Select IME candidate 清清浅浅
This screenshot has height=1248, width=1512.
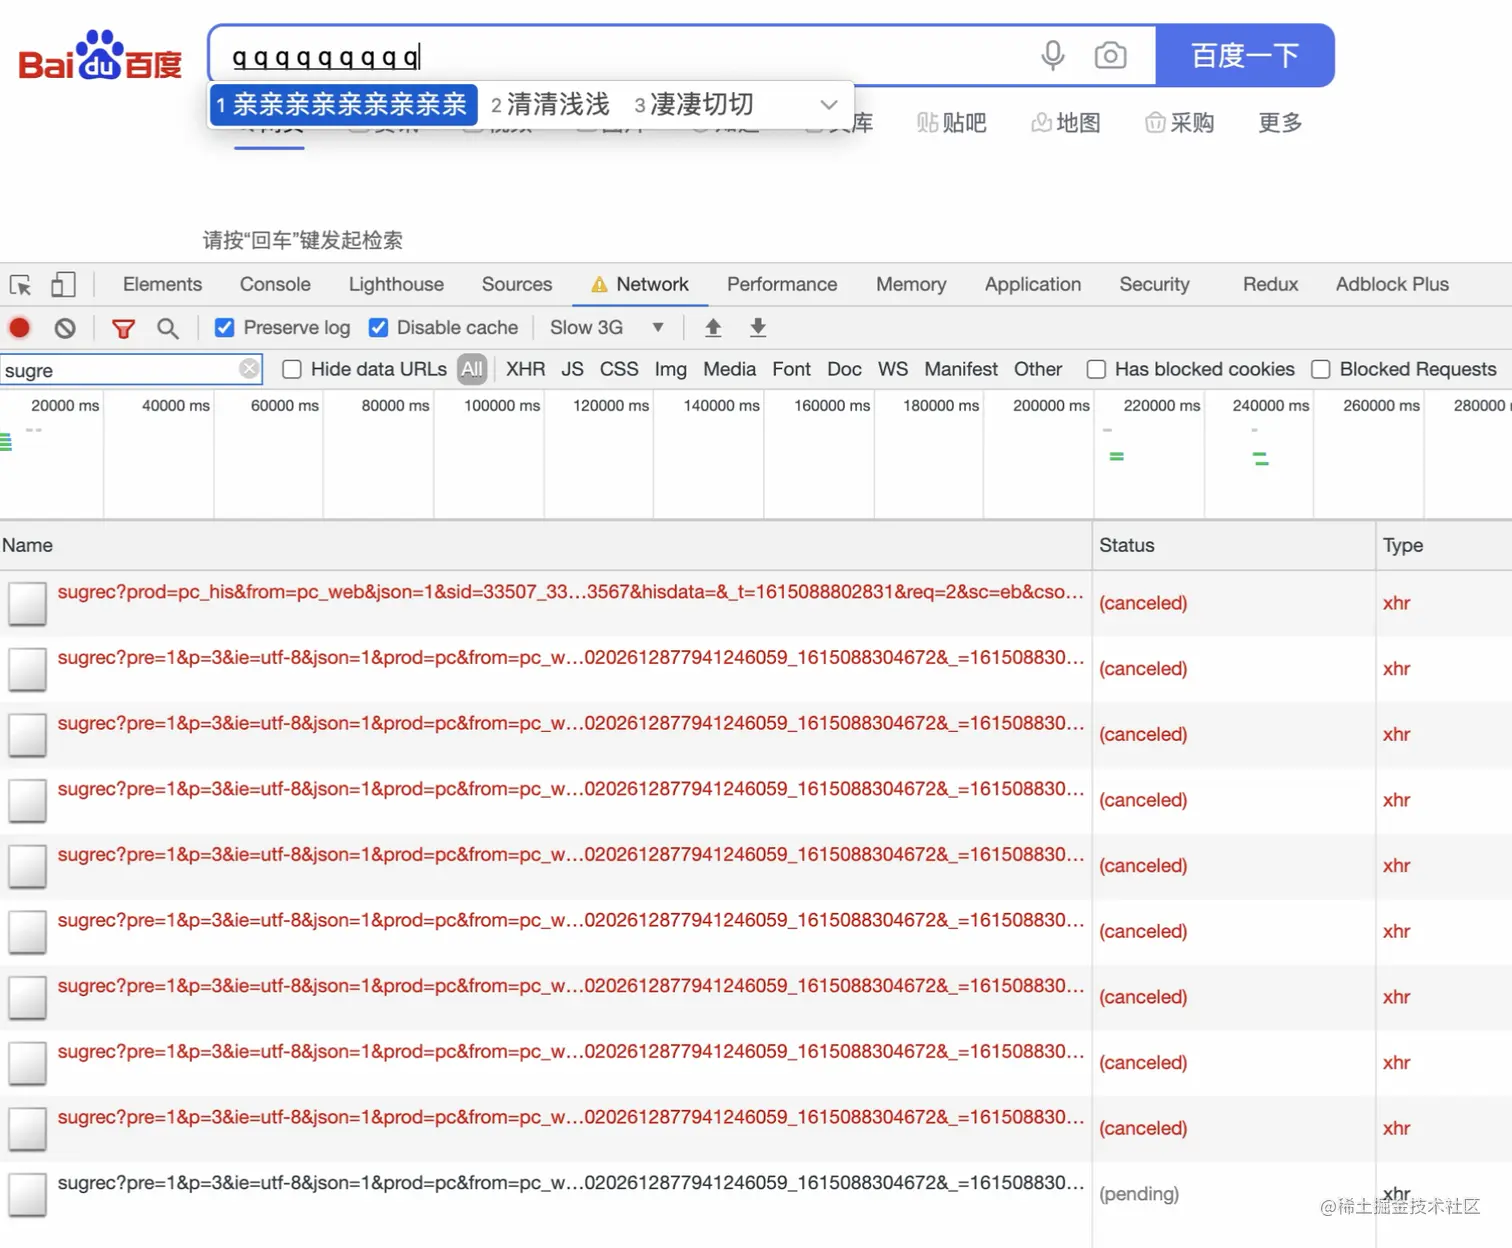click(550, 104)
